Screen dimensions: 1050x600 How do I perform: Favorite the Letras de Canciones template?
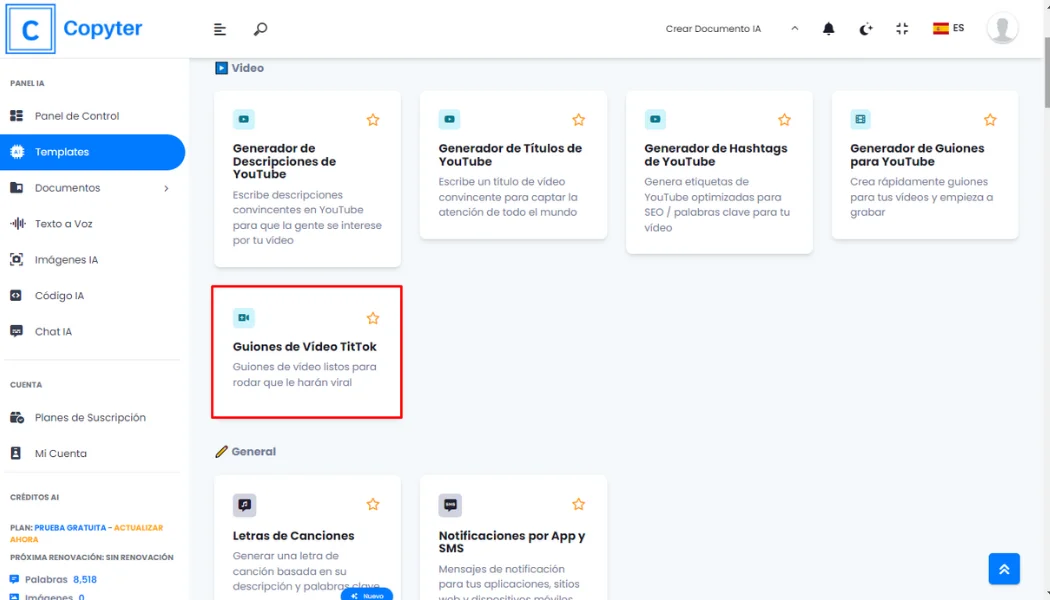373,504
